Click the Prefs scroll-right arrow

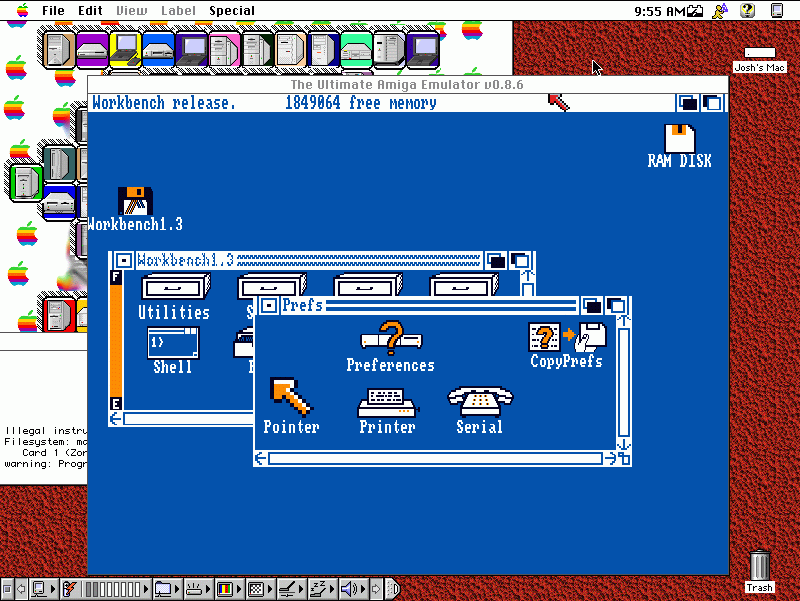(610, 459)
